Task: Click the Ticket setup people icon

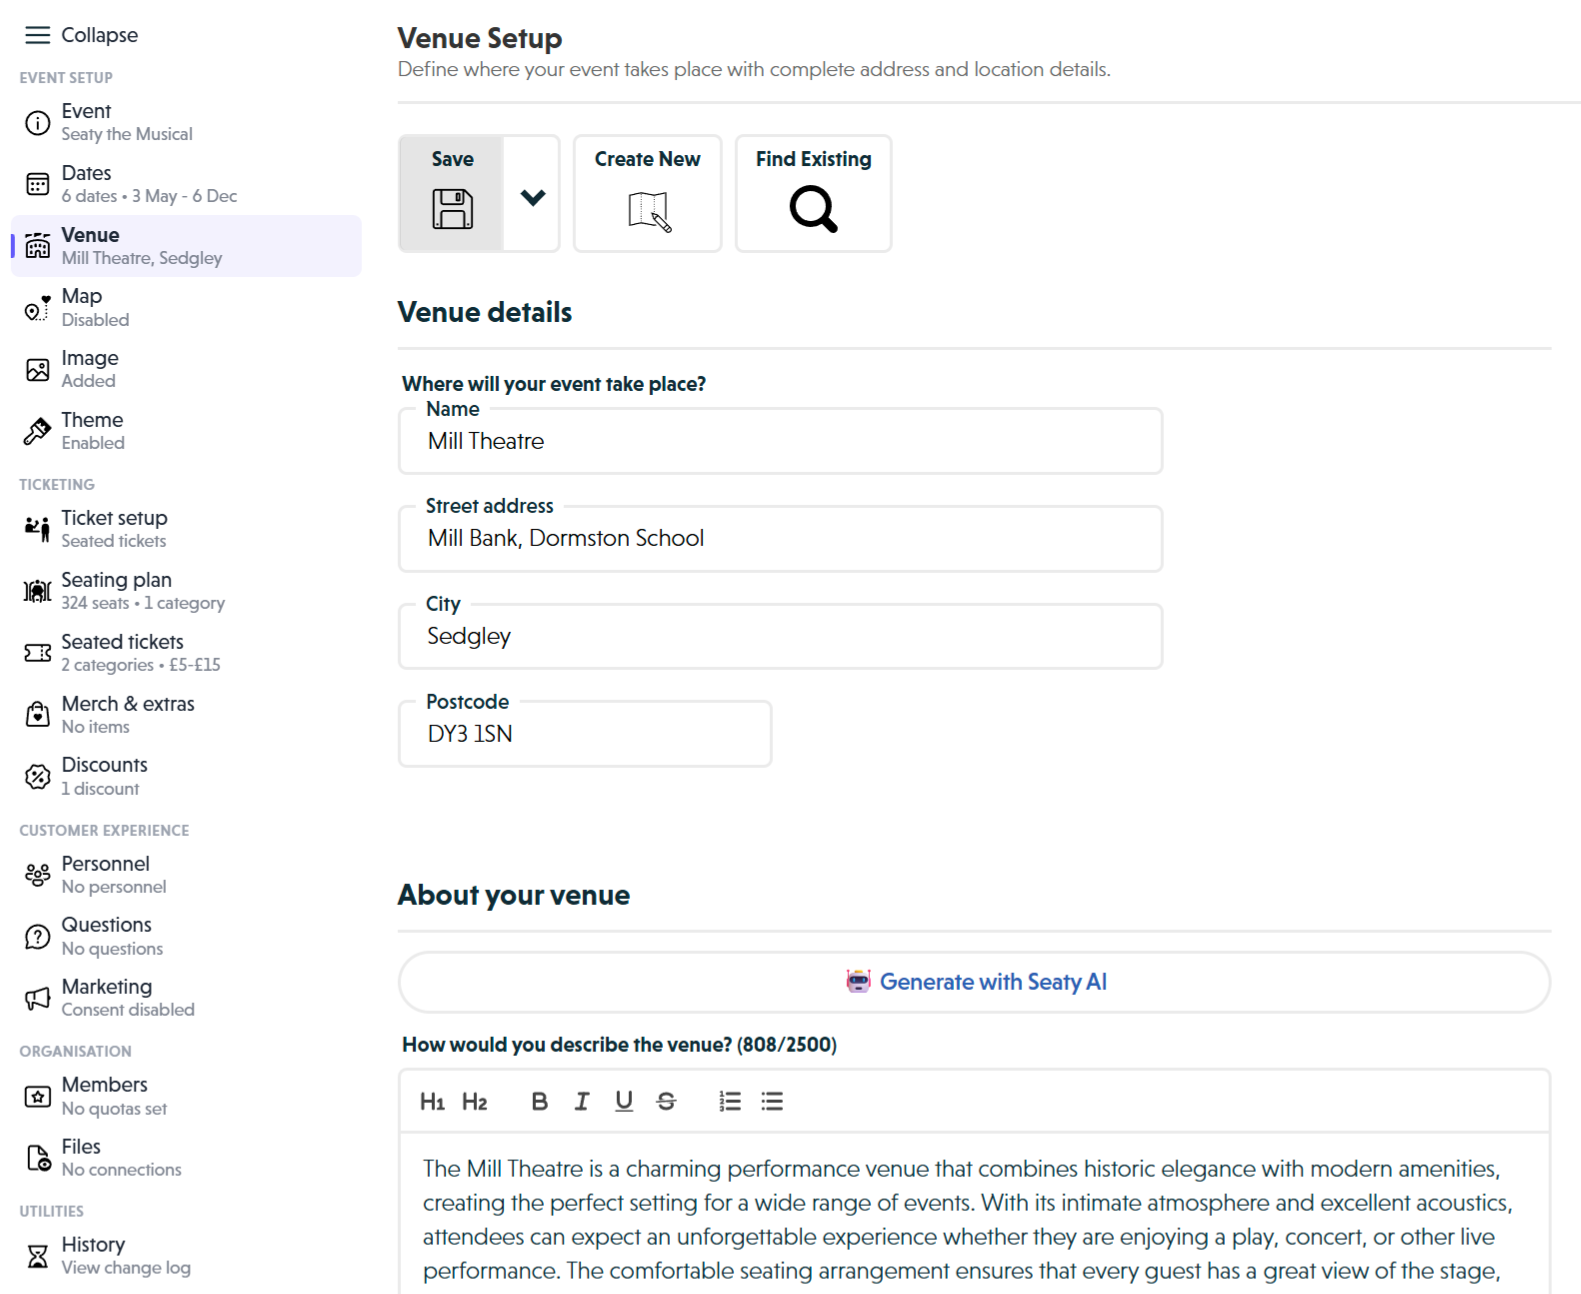Action: click(x=37, y=529)
